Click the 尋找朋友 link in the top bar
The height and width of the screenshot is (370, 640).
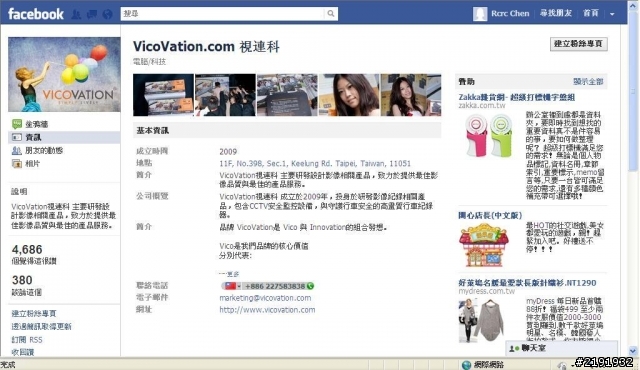point(556,13)
